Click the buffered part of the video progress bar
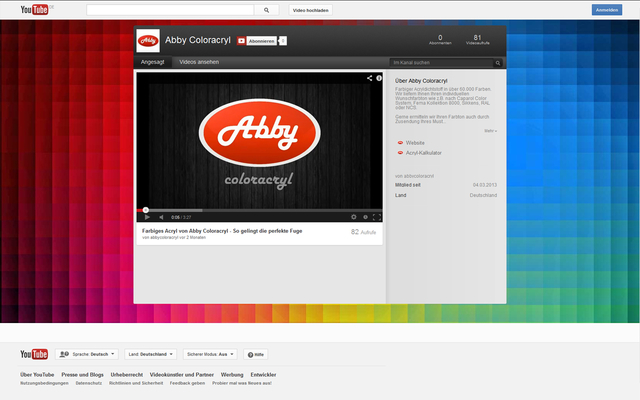The image size is (640, 400). point(176,210)
